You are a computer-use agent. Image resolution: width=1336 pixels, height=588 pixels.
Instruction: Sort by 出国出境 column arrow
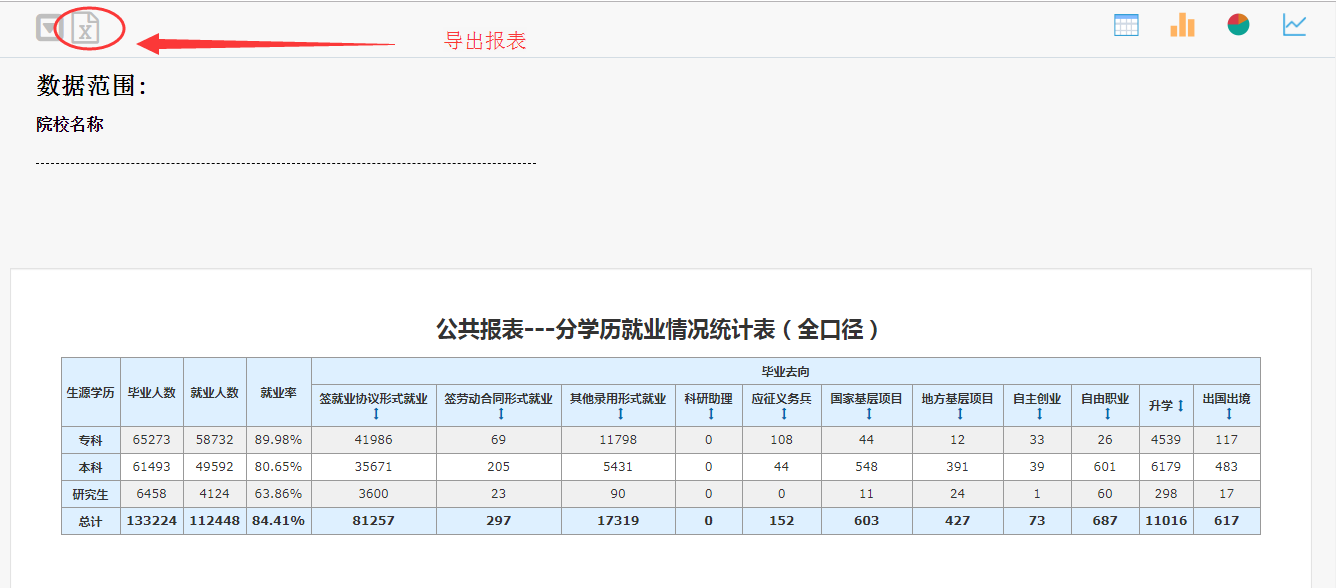point(1227,413)
